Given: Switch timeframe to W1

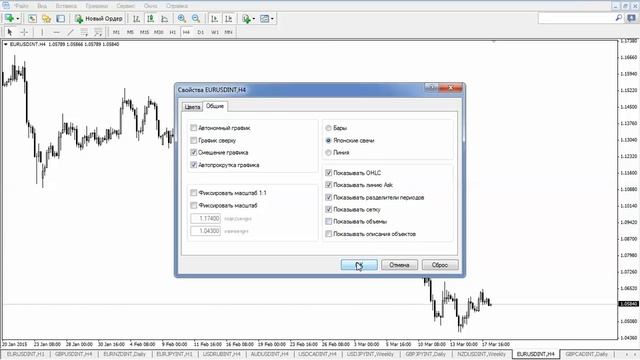Looking at the screenshot, I should point(215,32).
